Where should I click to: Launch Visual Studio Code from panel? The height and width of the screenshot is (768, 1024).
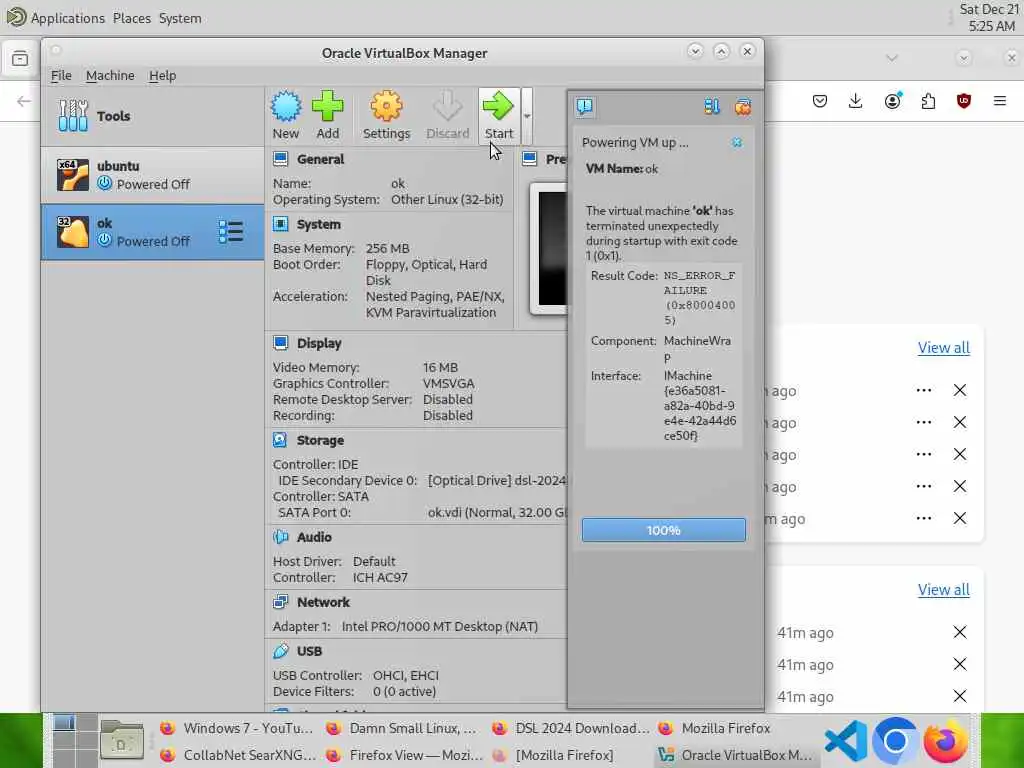[846, 741]
